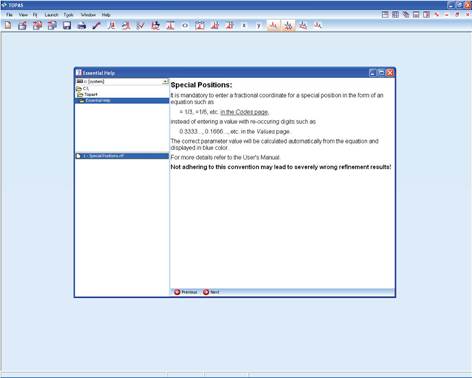472x378 pixels.
Task: Open the Launch menu
Action: (51, 15)
